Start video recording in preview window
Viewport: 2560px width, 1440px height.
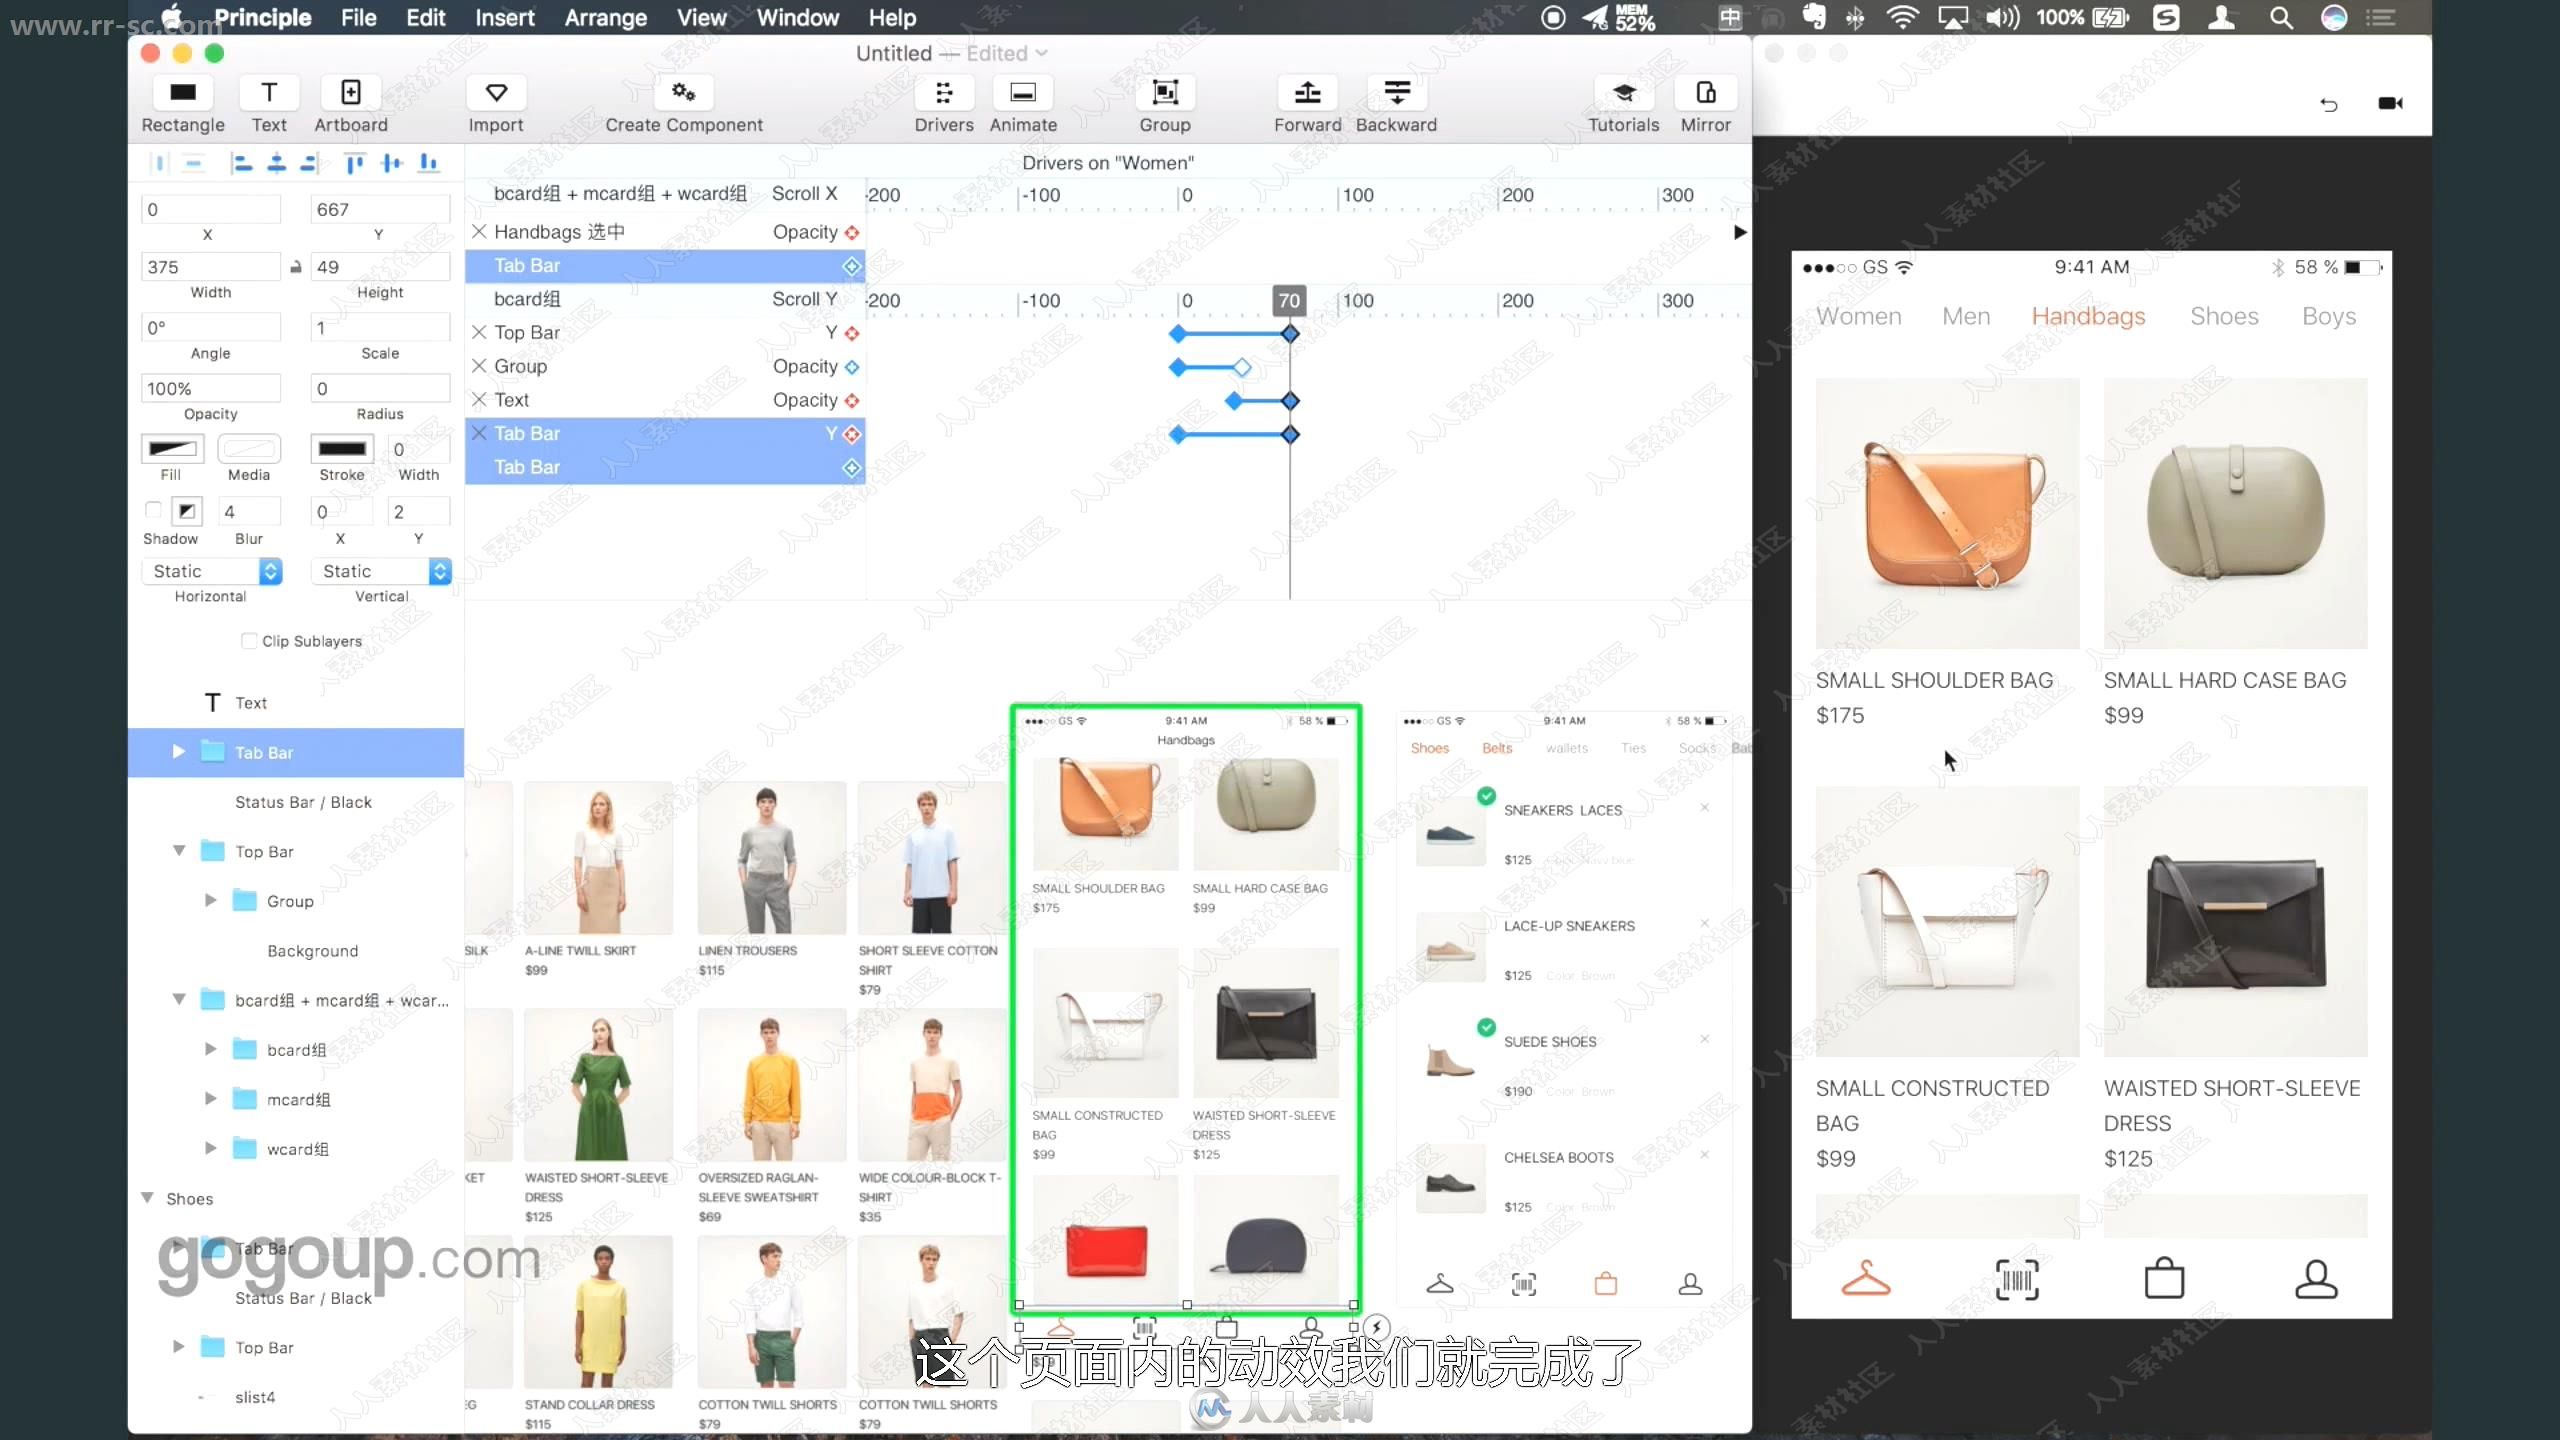tap(2390, 103)
